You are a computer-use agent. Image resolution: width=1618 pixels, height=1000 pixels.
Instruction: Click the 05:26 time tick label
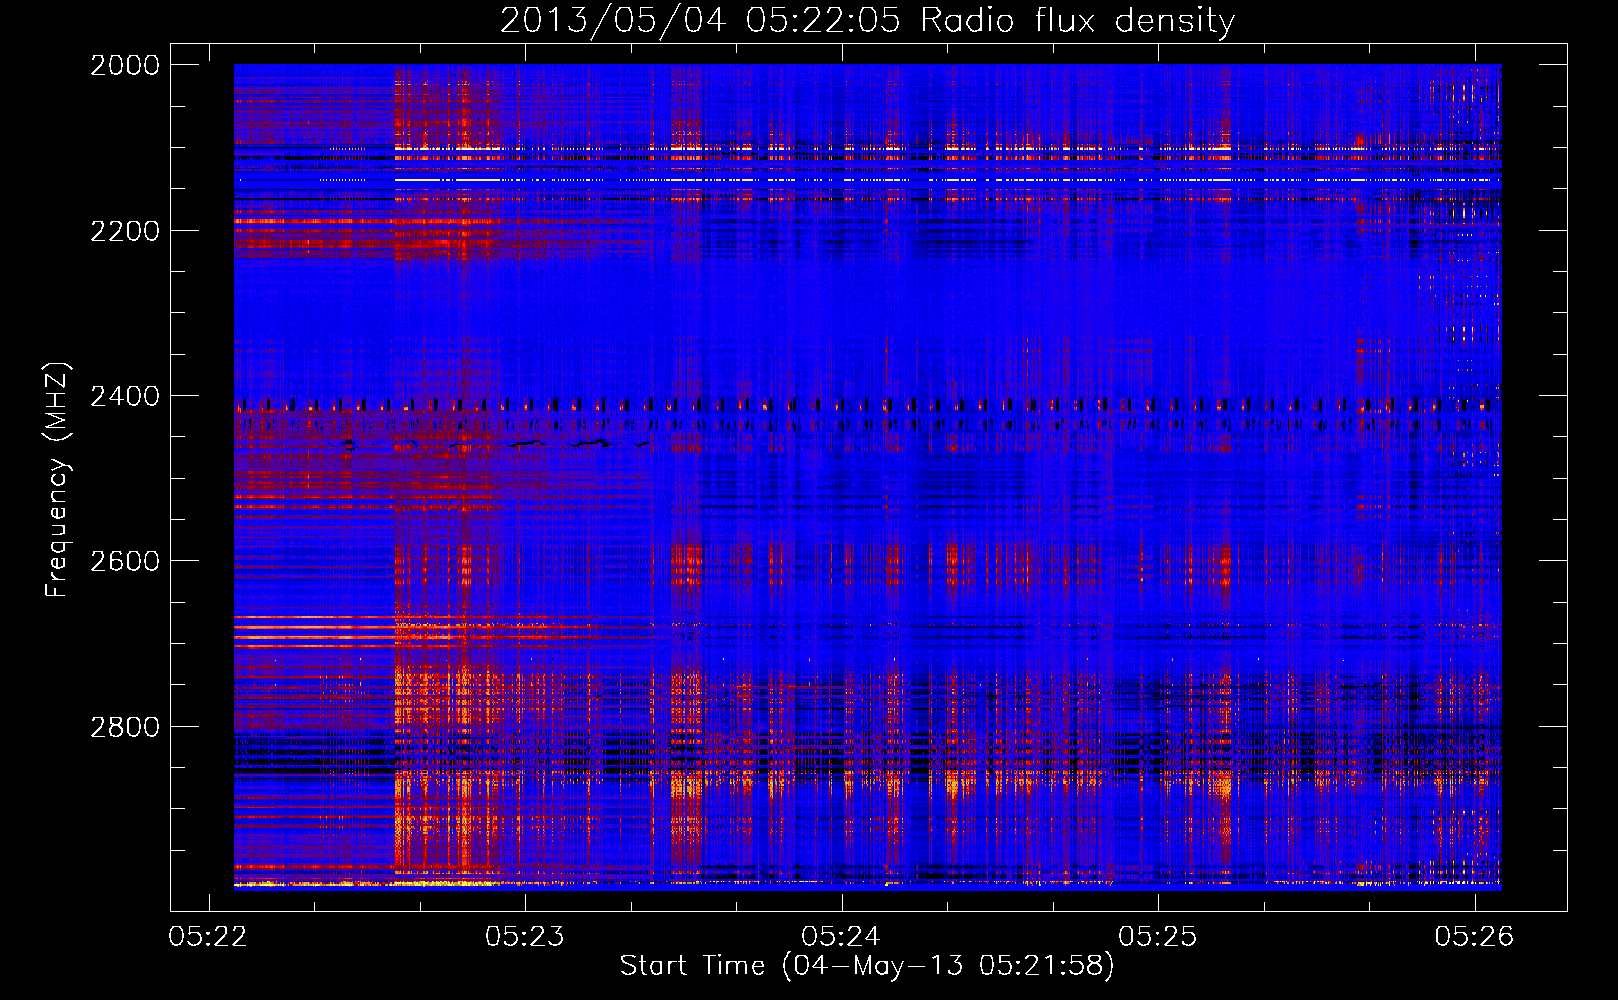point(1475,937)
